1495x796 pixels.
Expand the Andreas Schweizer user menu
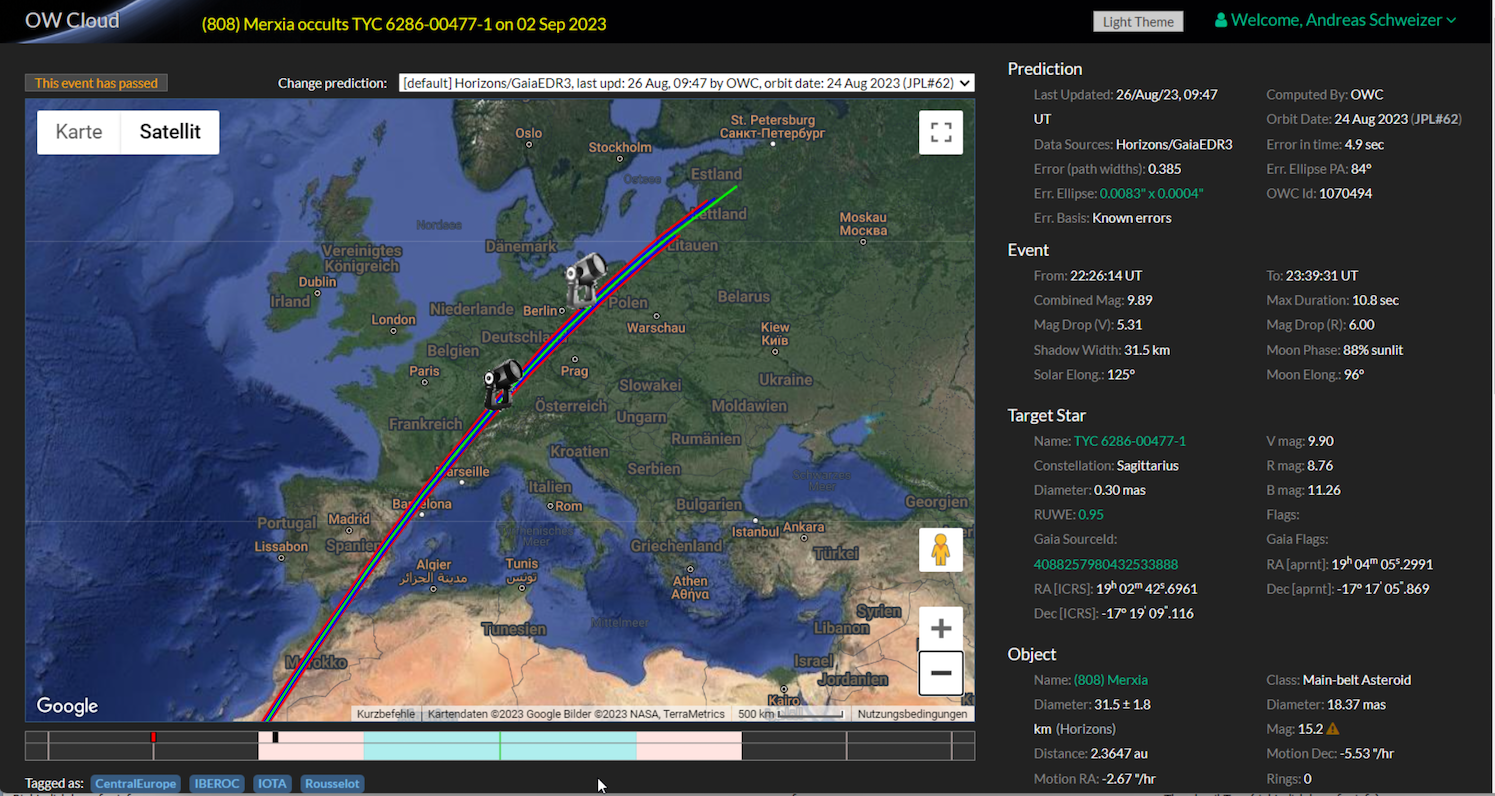(x=1335, y=20)
